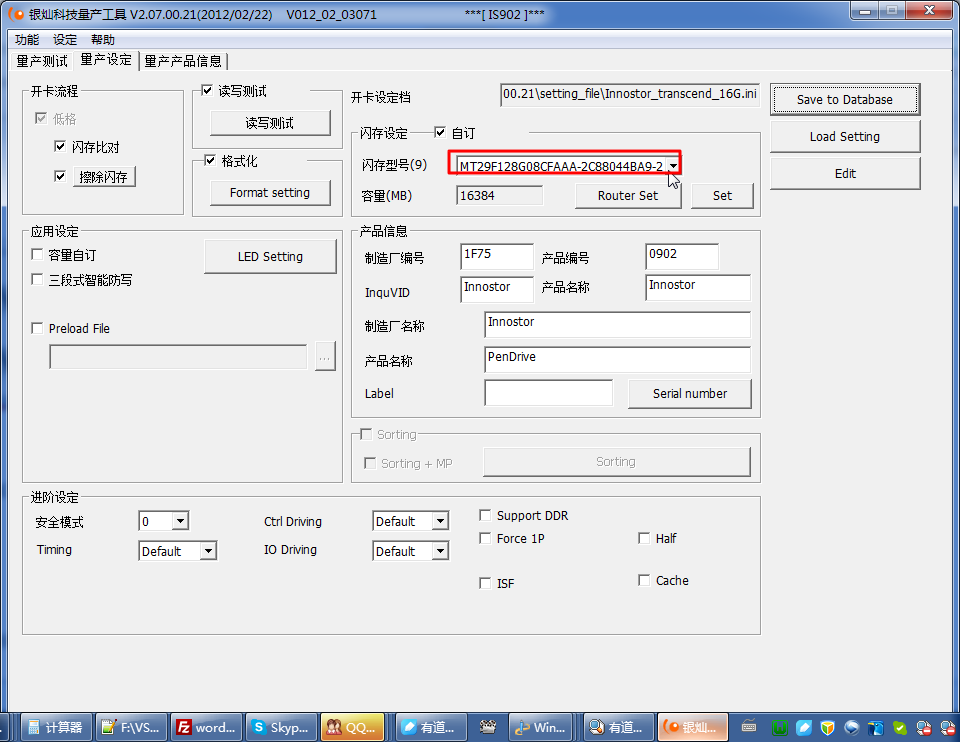The image size is (960, 742).
Task: Switch to the 量产产品信息 tab
Action: (183, 61)
